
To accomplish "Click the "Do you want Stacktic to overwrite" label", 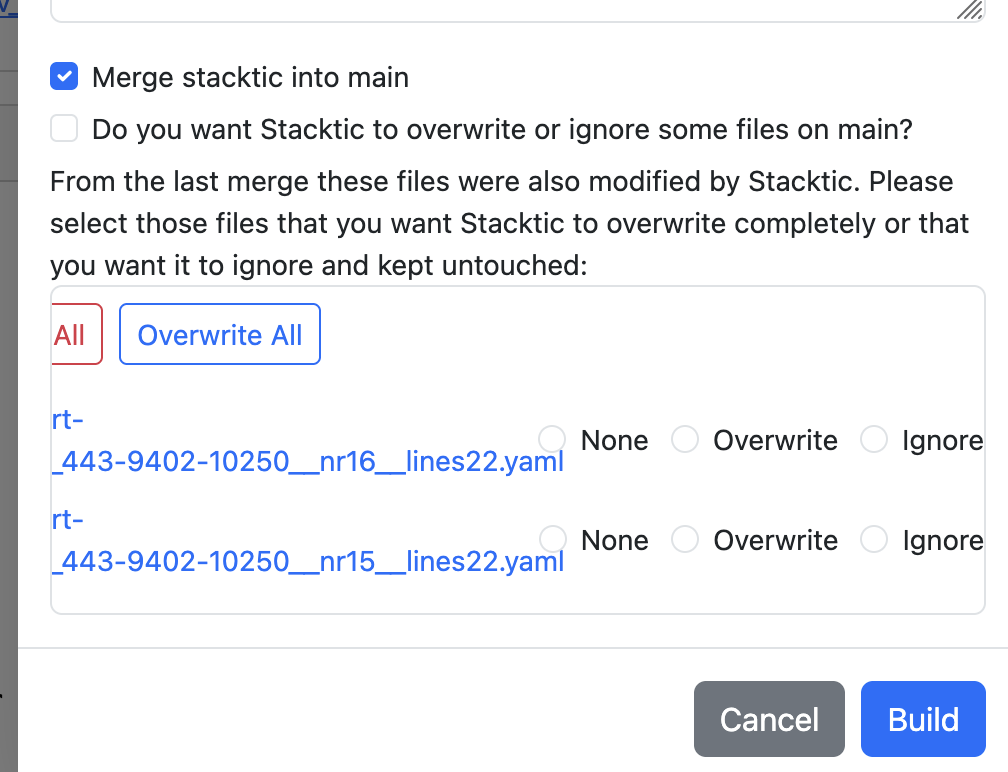I will point(502,129).
